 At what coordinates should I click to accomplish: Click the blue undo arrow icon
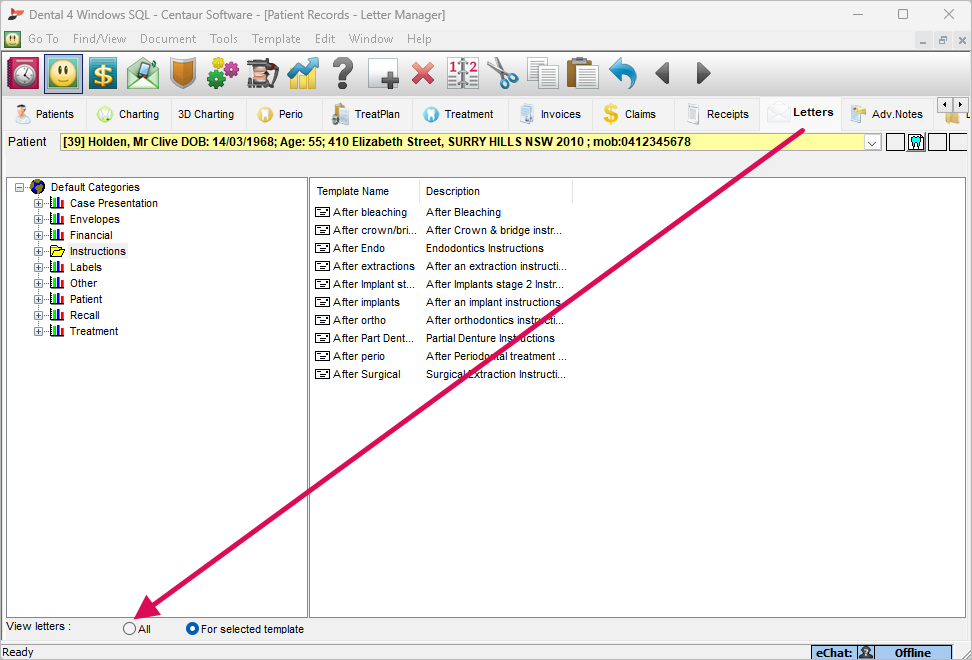tap(623, 74)
